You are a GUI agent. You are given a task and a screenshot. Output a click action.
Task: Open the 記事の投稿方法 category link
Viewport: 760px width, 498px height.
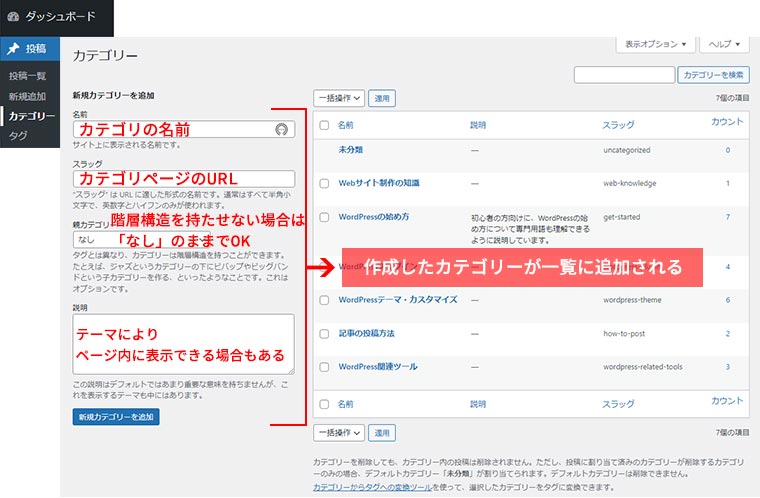366,333
